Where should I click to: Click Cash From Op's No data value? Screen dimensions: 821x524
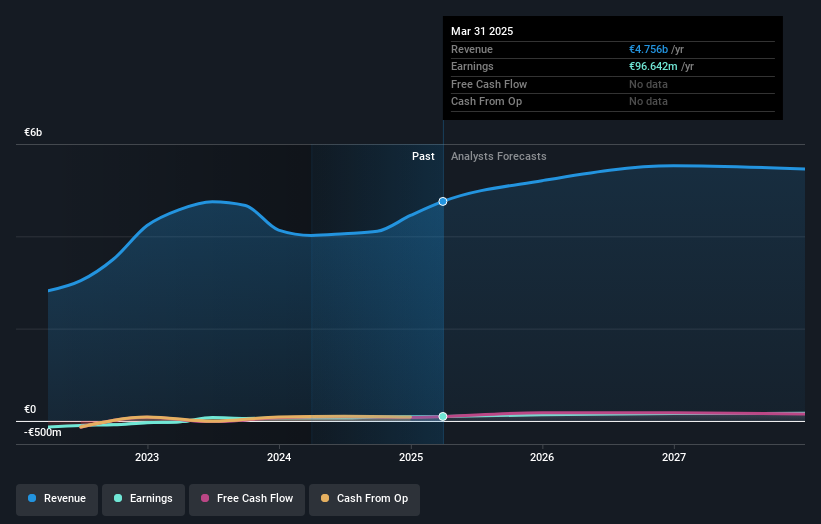(x=648, y=102)
